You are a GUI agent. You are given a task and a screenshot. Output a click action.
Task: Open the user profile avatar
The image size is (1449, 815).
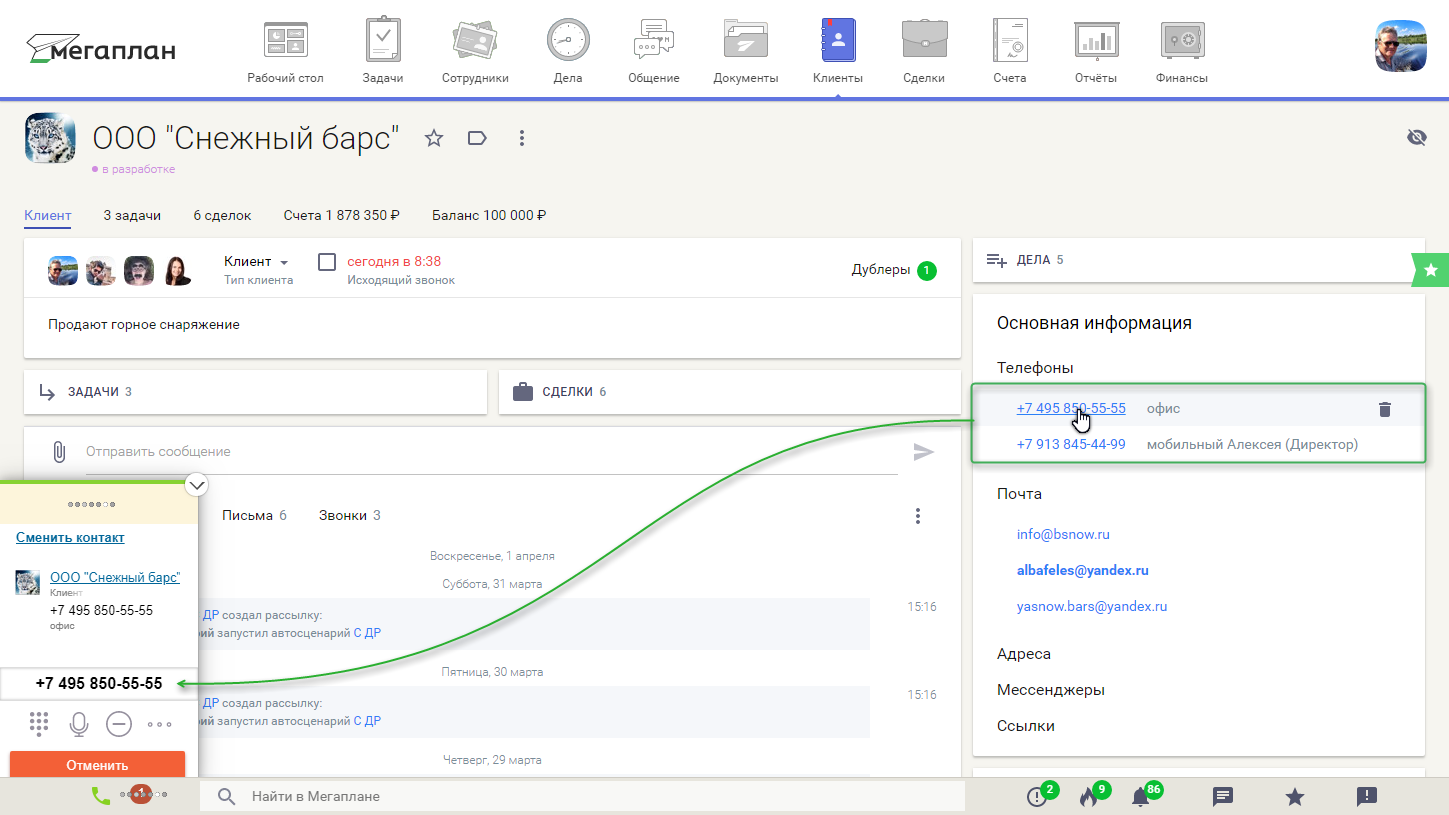pyautogui.click(x=1401, y=46)
